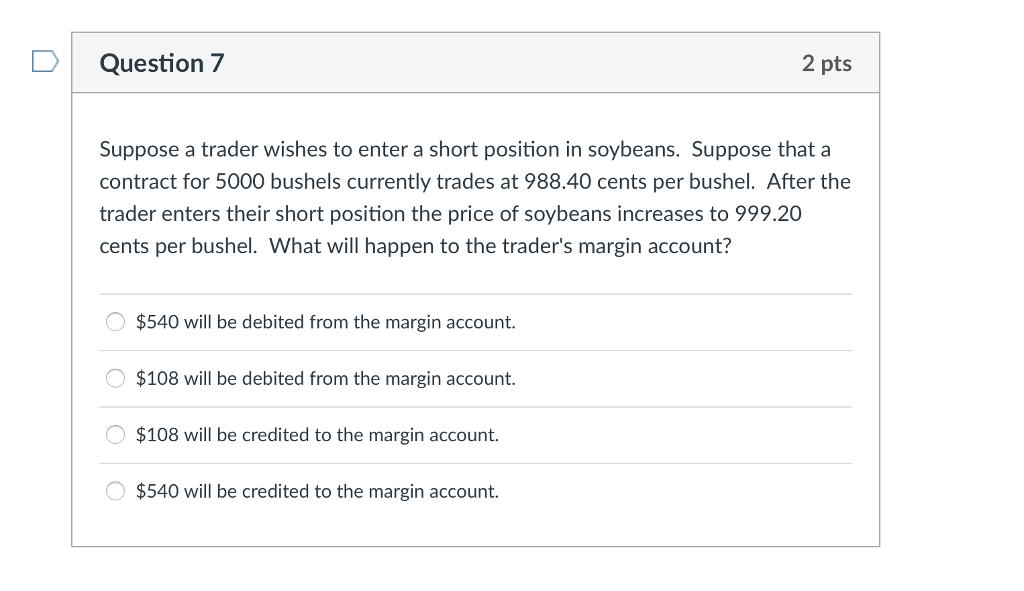Click the 2 pts label

point(827,62)
